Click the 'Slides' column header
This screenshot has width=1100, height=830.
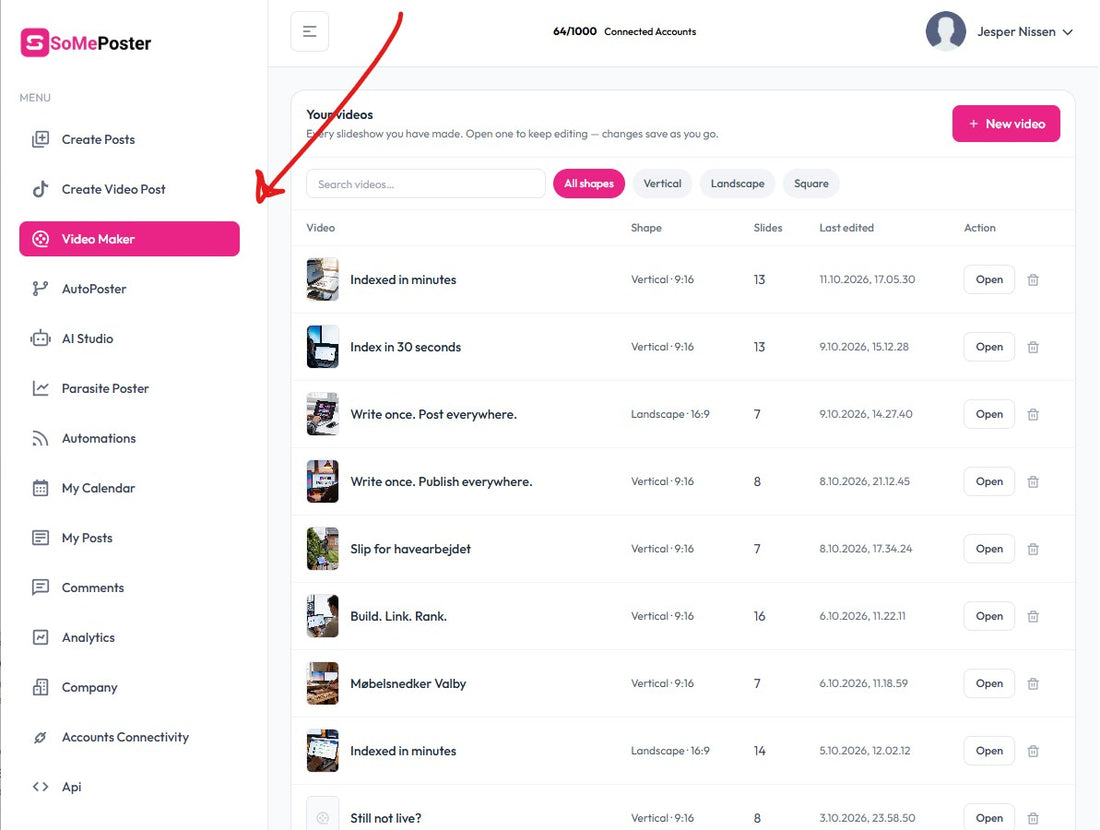tap(767, 228)
